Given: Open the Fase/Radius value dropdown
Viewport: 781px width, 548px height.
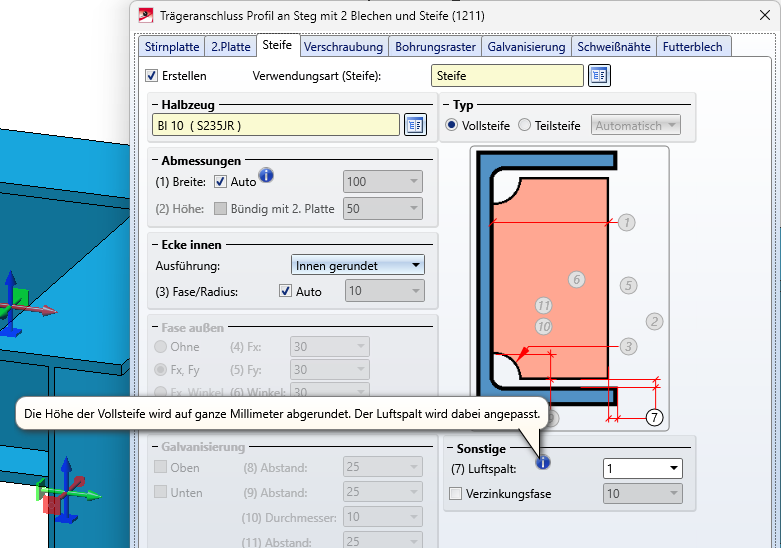Looking at the screenshot, I should (x=385, y=291).
